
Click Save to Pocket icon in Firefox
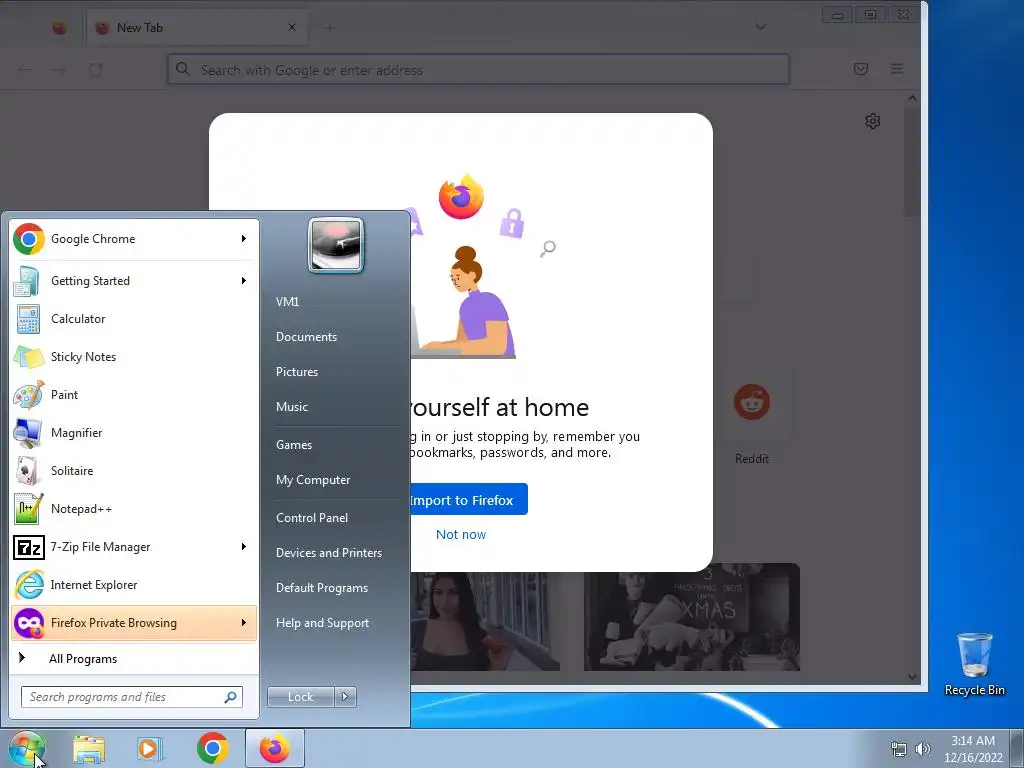pos(861,69)
